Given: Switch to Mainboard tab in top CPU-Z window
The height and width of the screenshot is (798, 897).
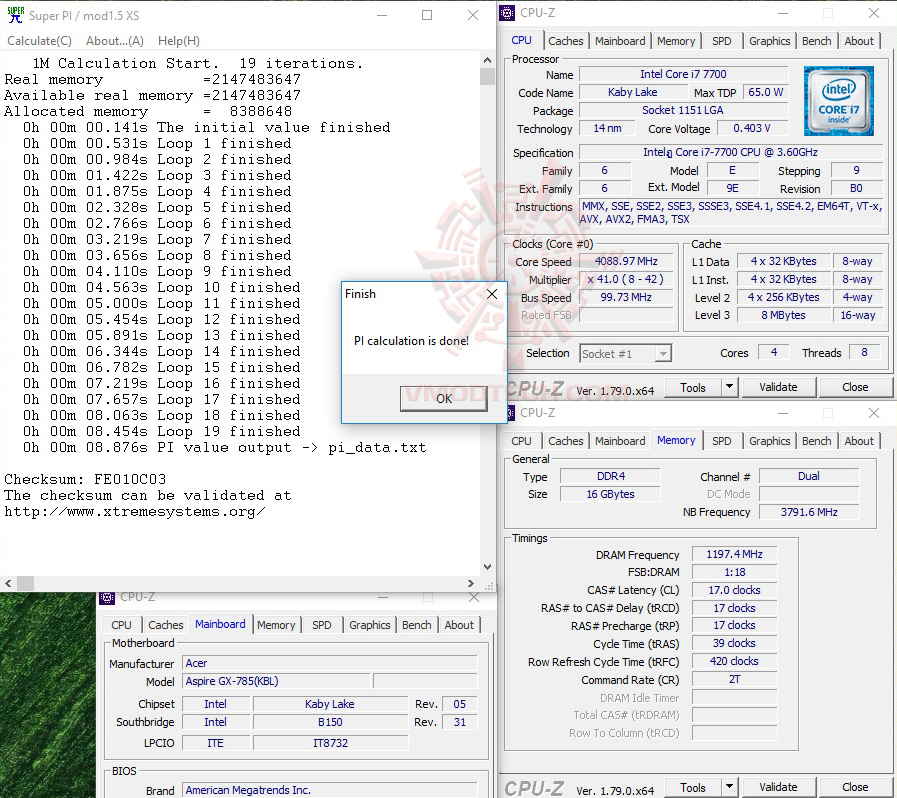Looking at the screenshot, I should [620, 41].
